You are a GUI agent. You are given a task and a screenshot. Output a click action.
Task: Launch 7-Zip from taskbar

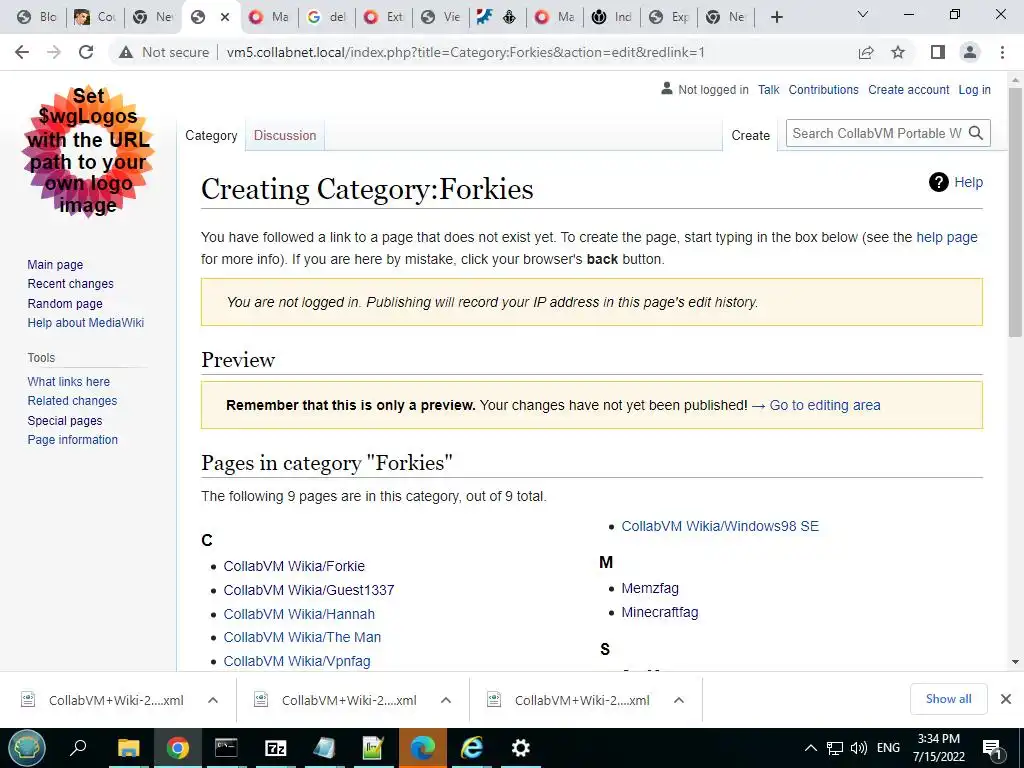[276, 748]
